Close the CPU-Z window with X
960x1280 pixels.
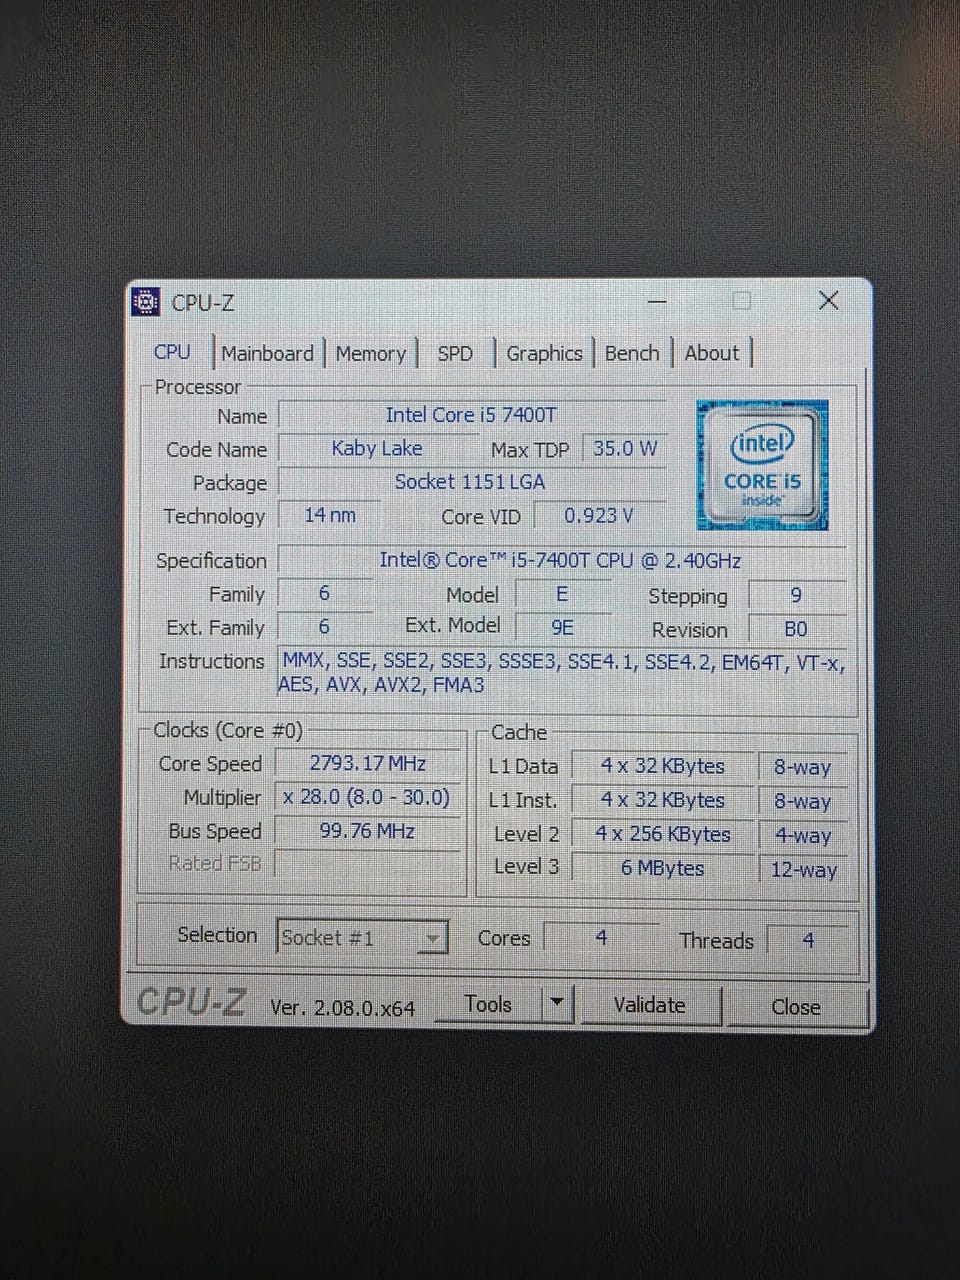coord(828,301)
